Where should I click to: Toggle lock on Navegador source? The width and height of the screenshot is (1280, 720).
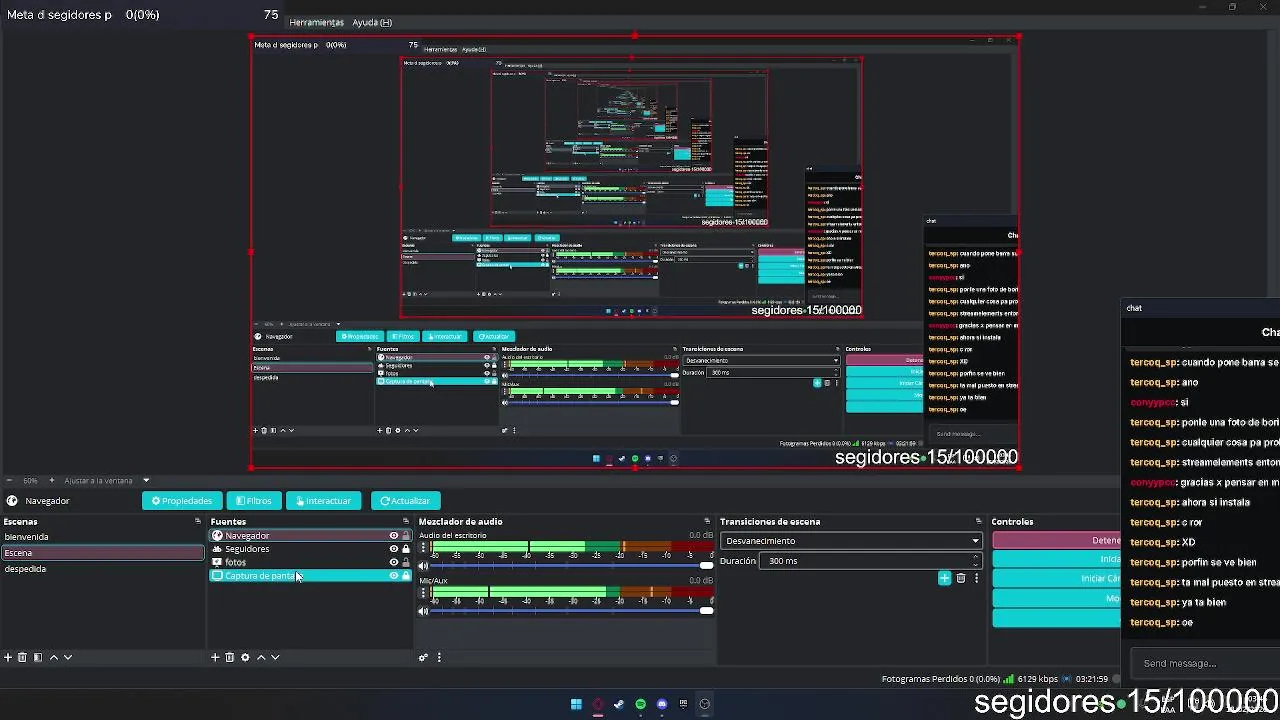click(x=406, y=536)
